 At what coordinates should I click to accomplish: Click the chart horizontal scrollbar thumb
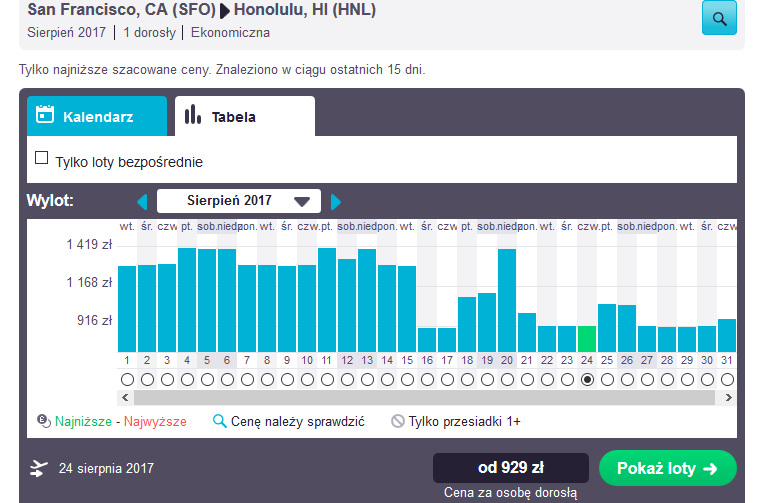coord(424,398)
